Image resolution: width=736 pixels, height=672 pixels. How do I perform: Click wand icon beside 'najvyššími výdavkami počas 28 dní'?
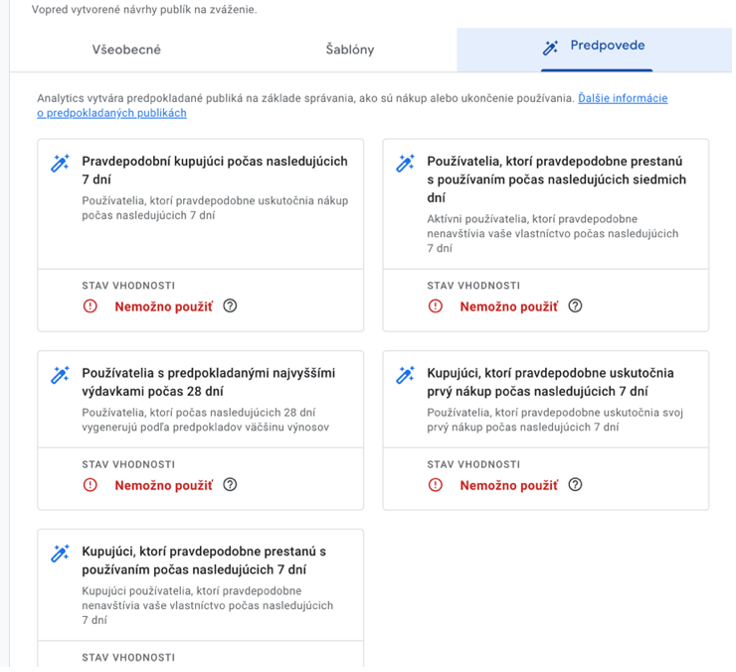click(x=60, y=375)
